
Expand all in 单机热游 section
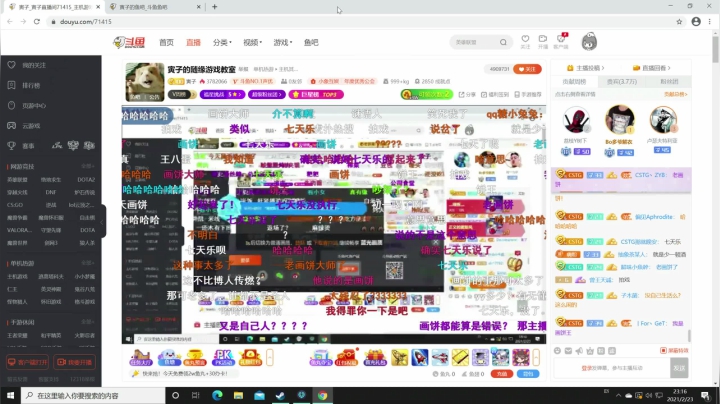pyautogui.click(x=87, y=263)
